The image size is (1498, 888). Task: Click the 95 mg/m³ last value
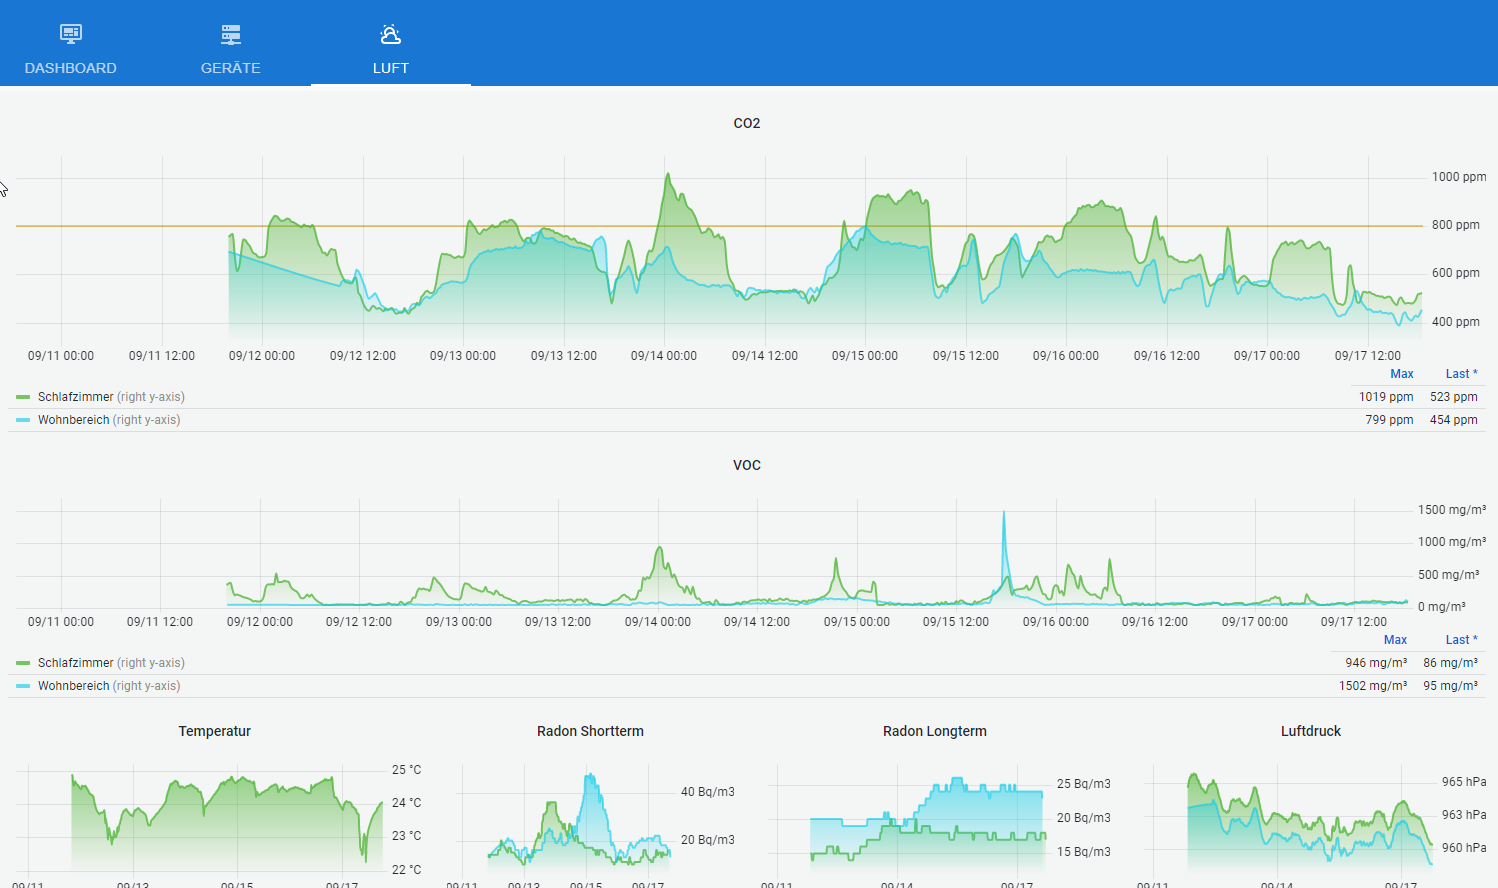1451,686
